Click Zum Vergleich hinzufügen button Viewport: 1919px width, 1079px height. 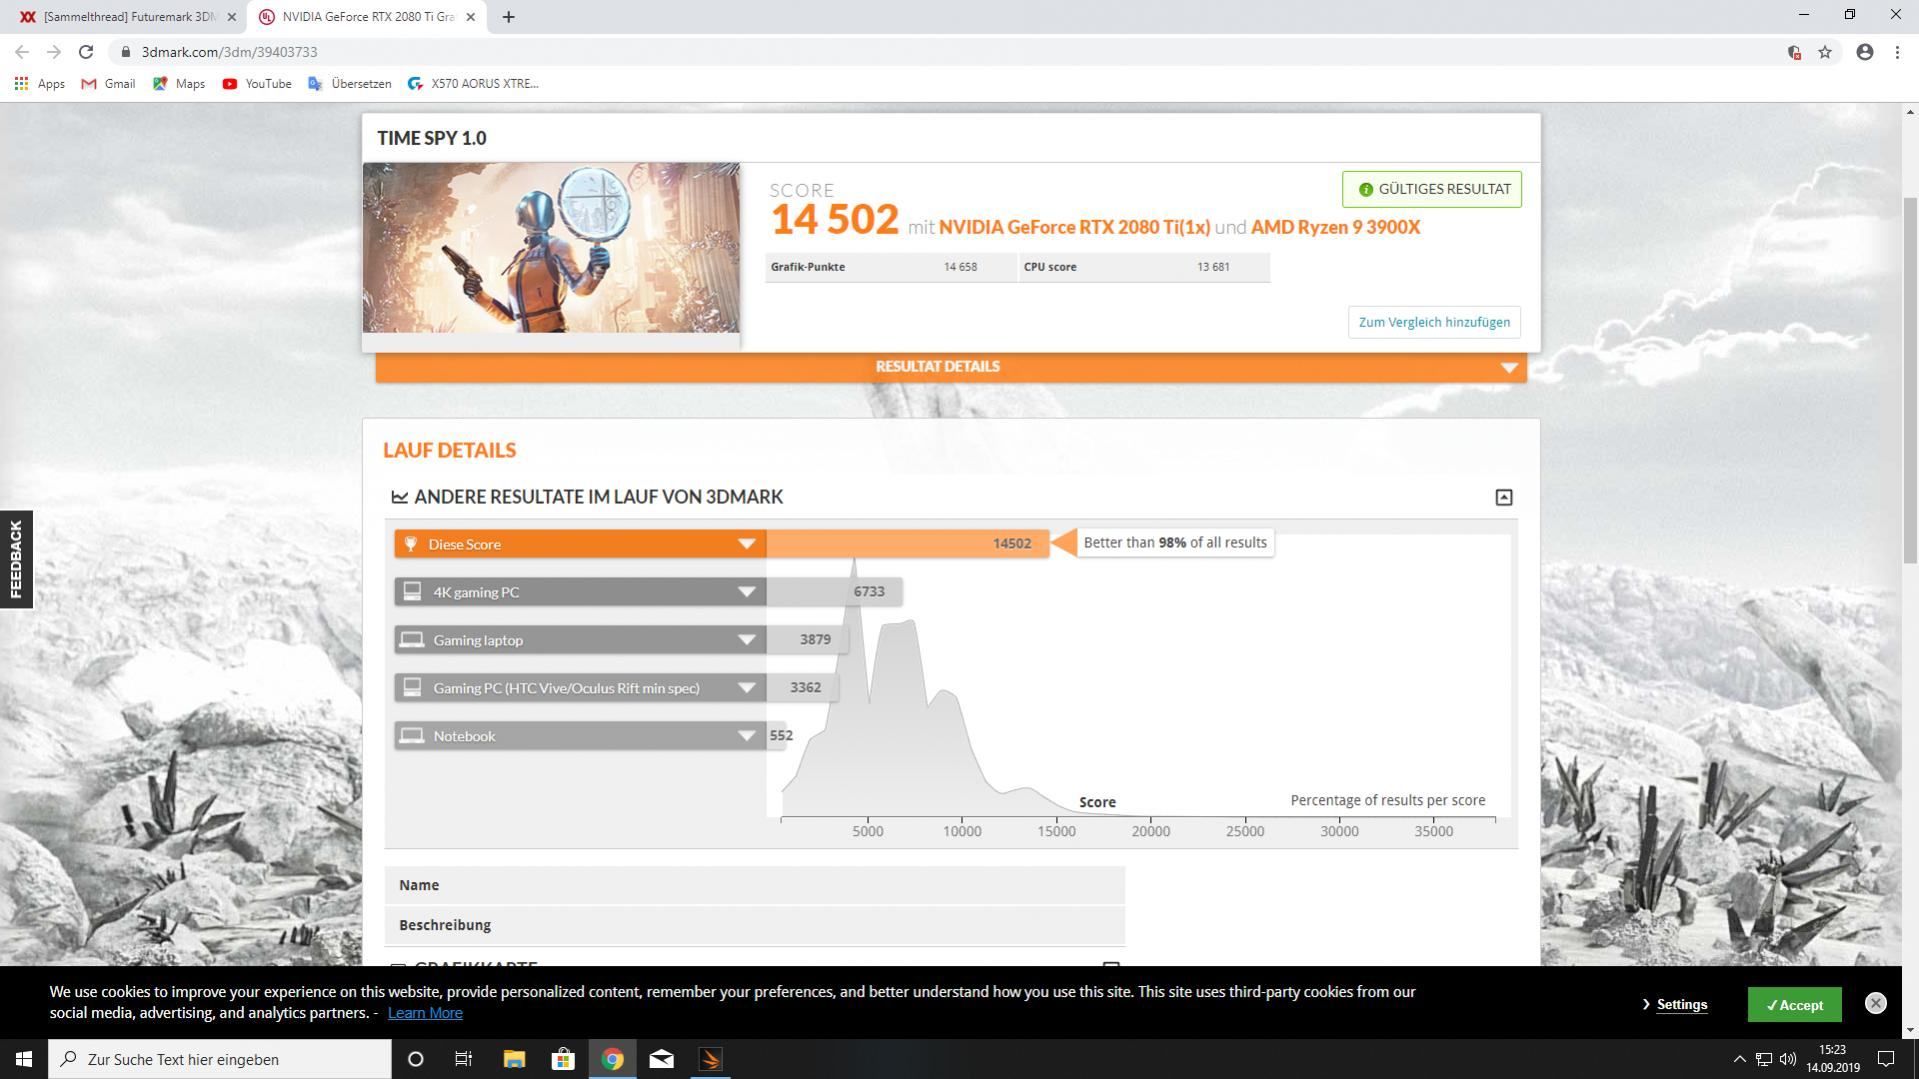pyautogui.click(x=1434, y=322)
